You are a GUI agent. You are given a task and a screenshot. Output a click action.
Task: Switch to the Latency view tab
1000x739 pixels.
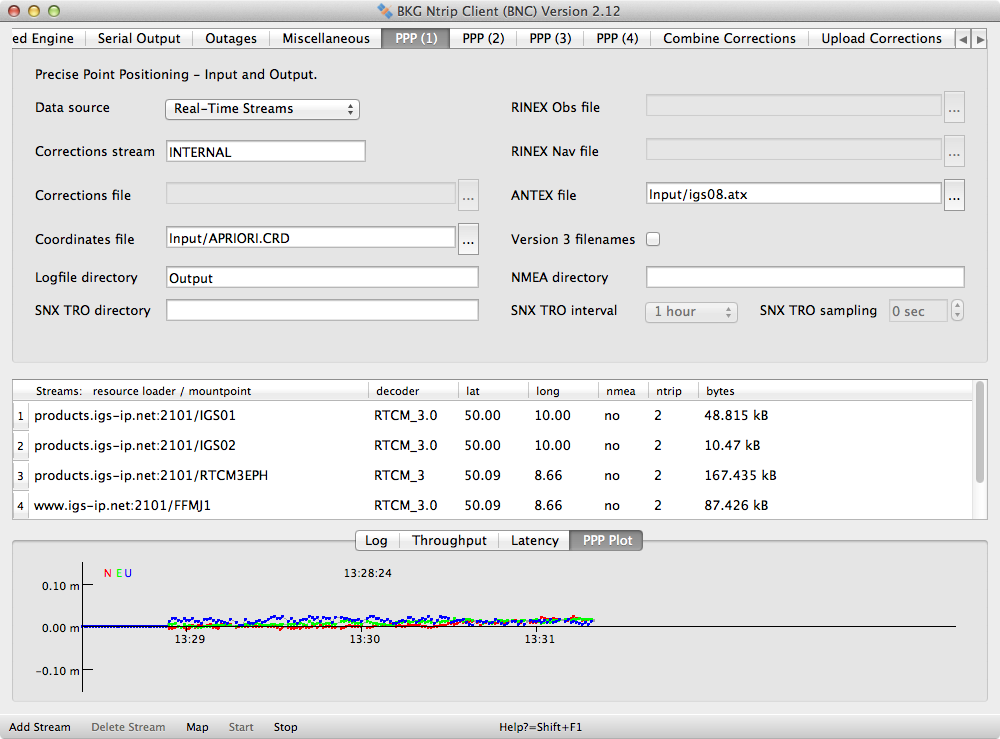click(534, 540)
